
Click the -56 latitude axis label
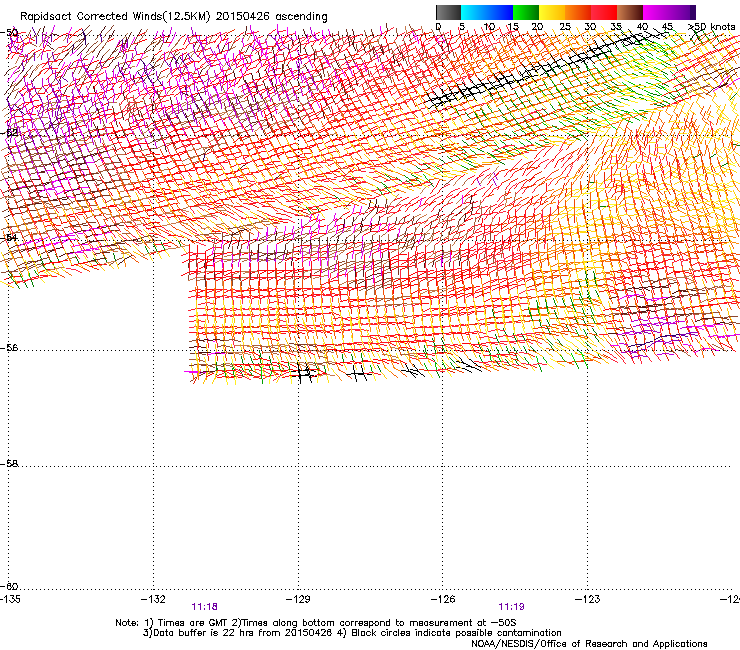tap(9, 347)
